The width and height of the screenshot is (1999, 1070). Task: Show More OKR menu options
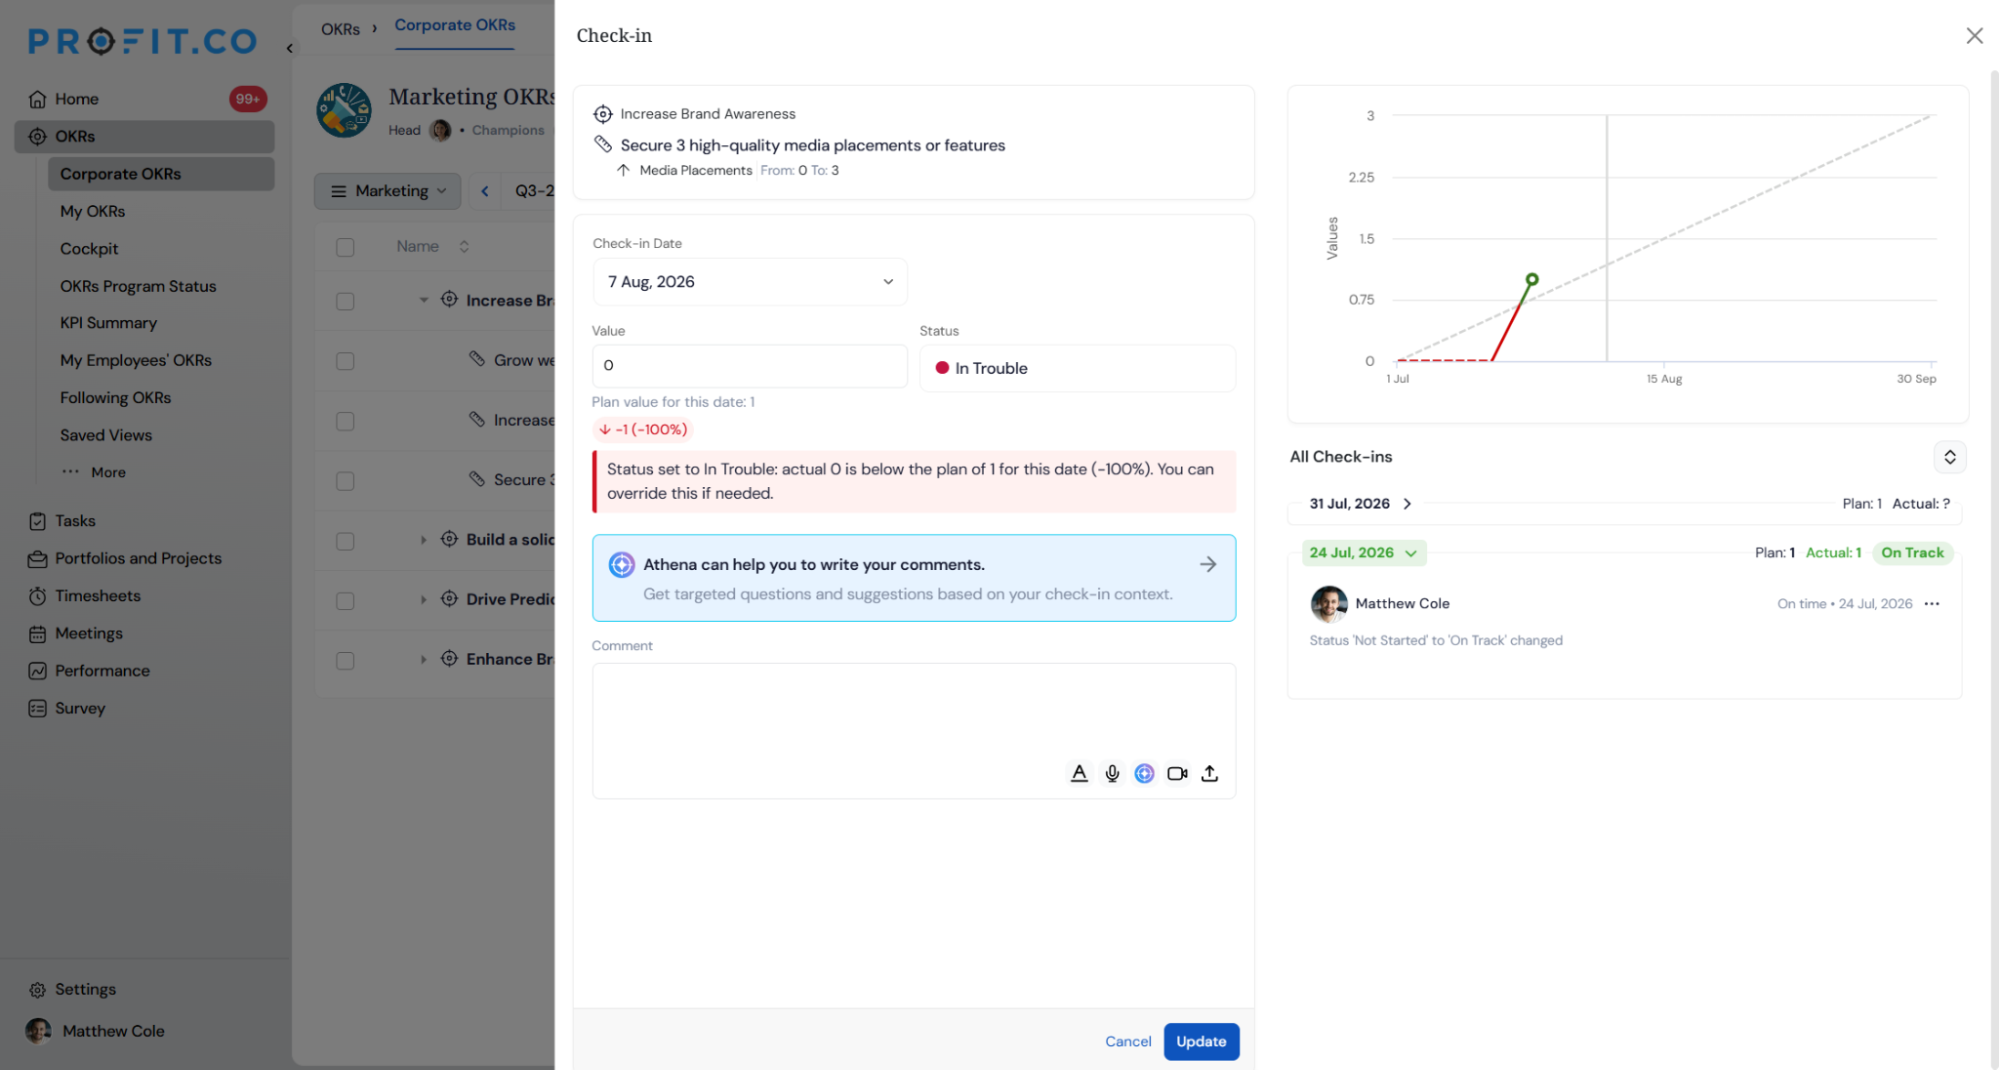coord(93,472)
